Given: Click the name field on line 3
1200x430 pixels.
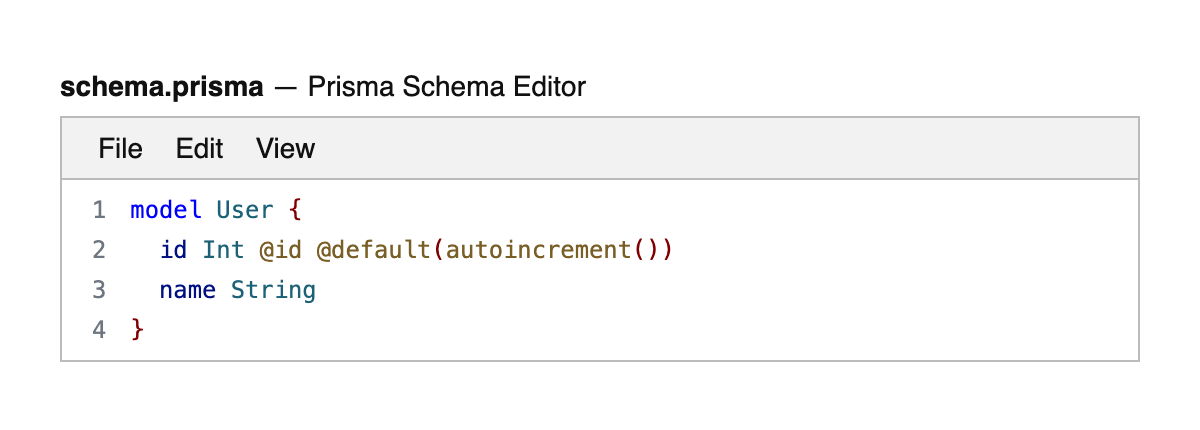Looking at the screenshot, I should [187, 290].
